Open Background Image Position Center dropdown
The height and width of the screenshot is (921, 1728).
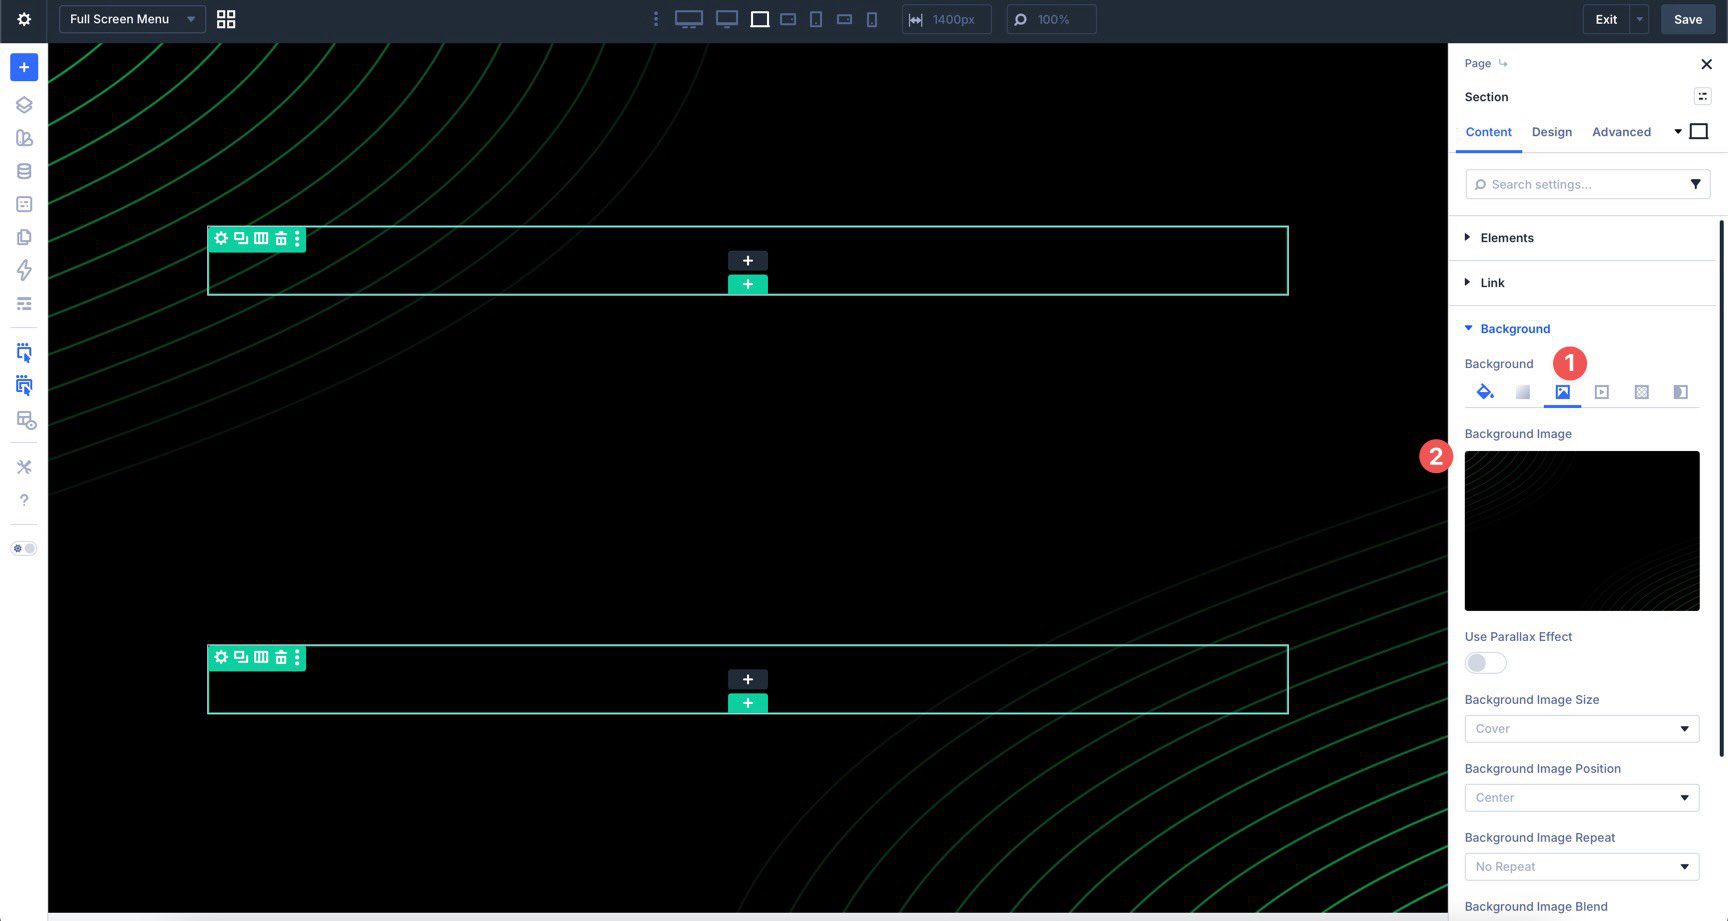point(1582,798)
